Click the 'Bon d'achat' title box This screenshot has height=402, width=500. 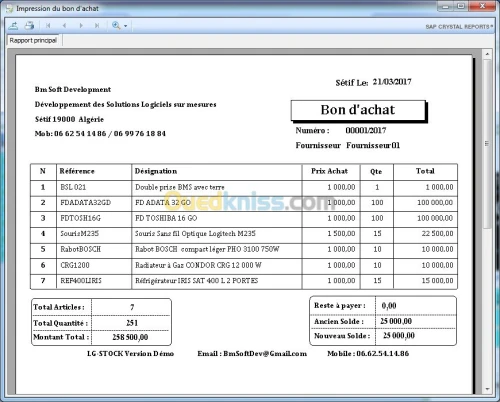pyautogui.click(x=358, y=110)
